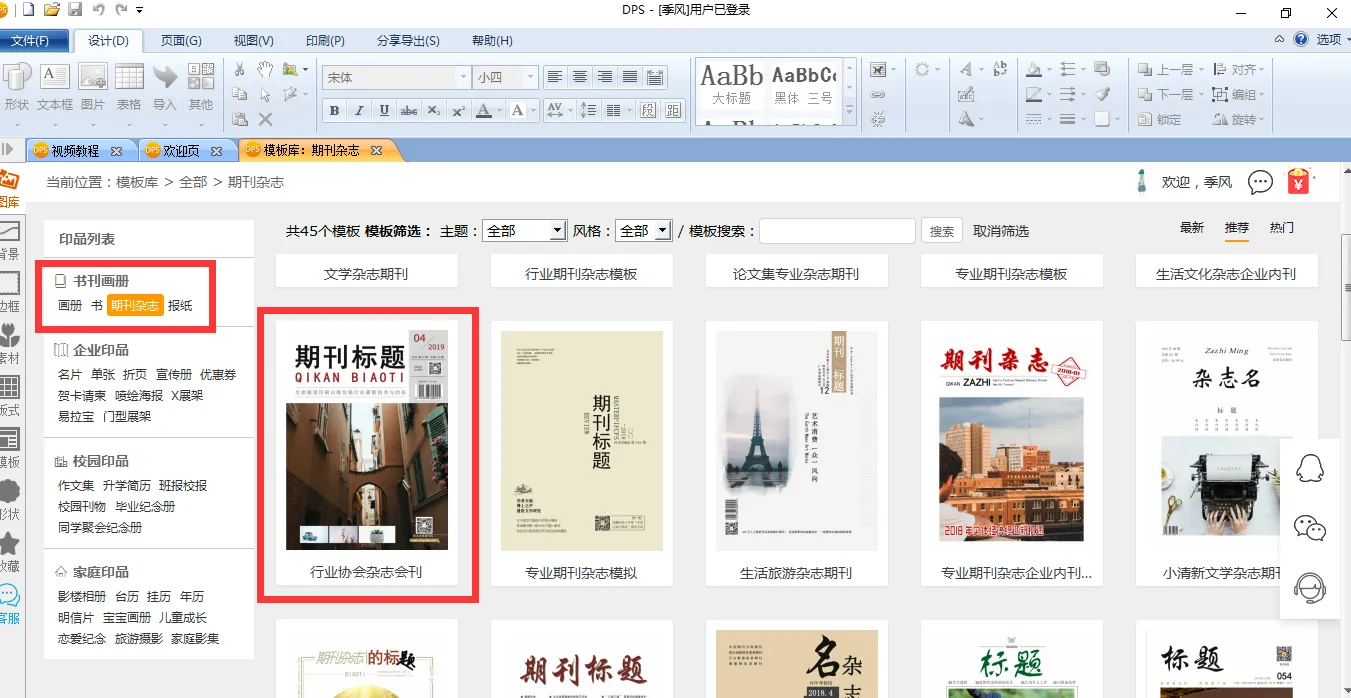
Task: Select the hand pan tool
Action: pyautogui.click(x=265, y=69)
